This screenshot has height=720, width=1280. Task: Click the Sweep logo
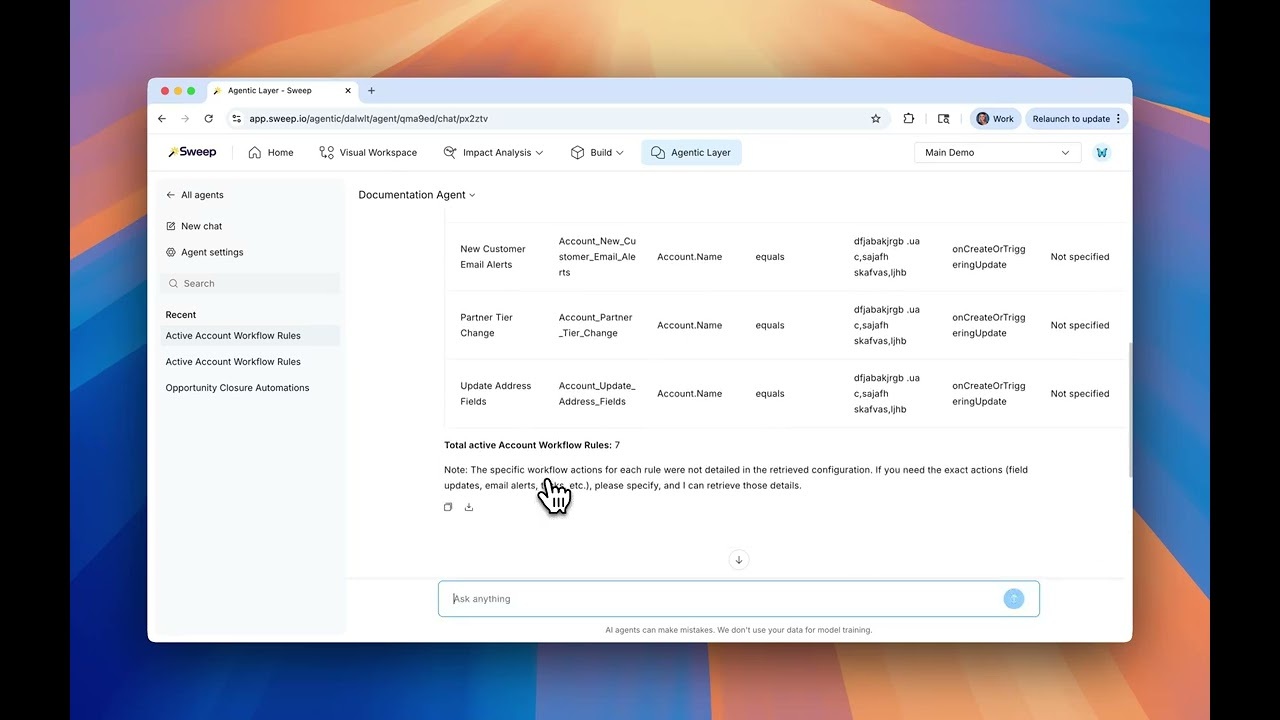pos(191,151)
